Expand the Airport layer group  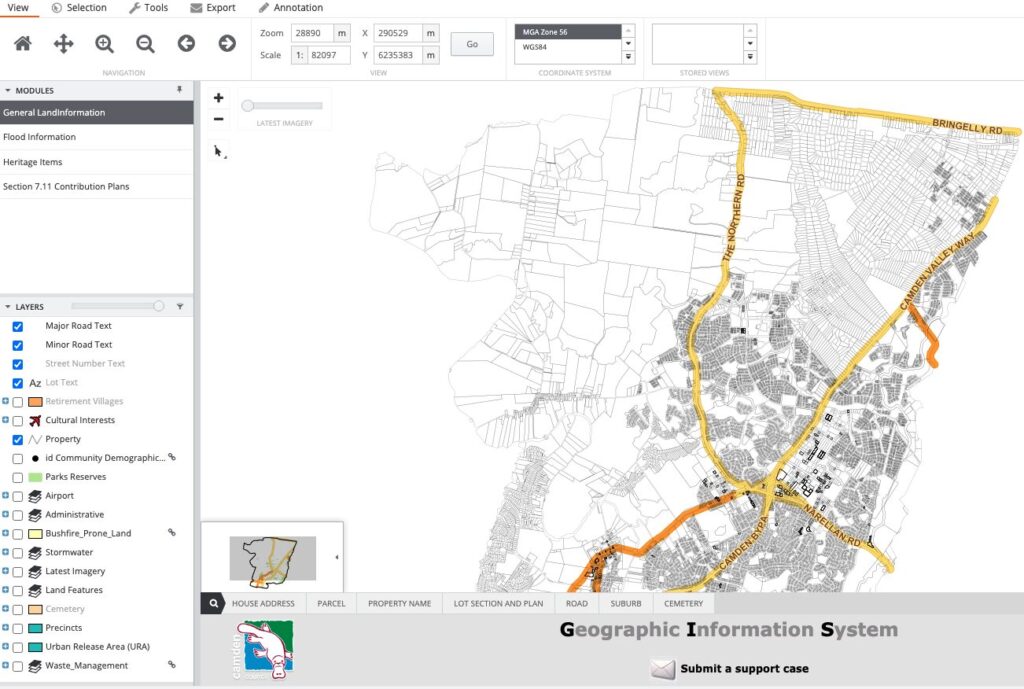coord(6,496)
